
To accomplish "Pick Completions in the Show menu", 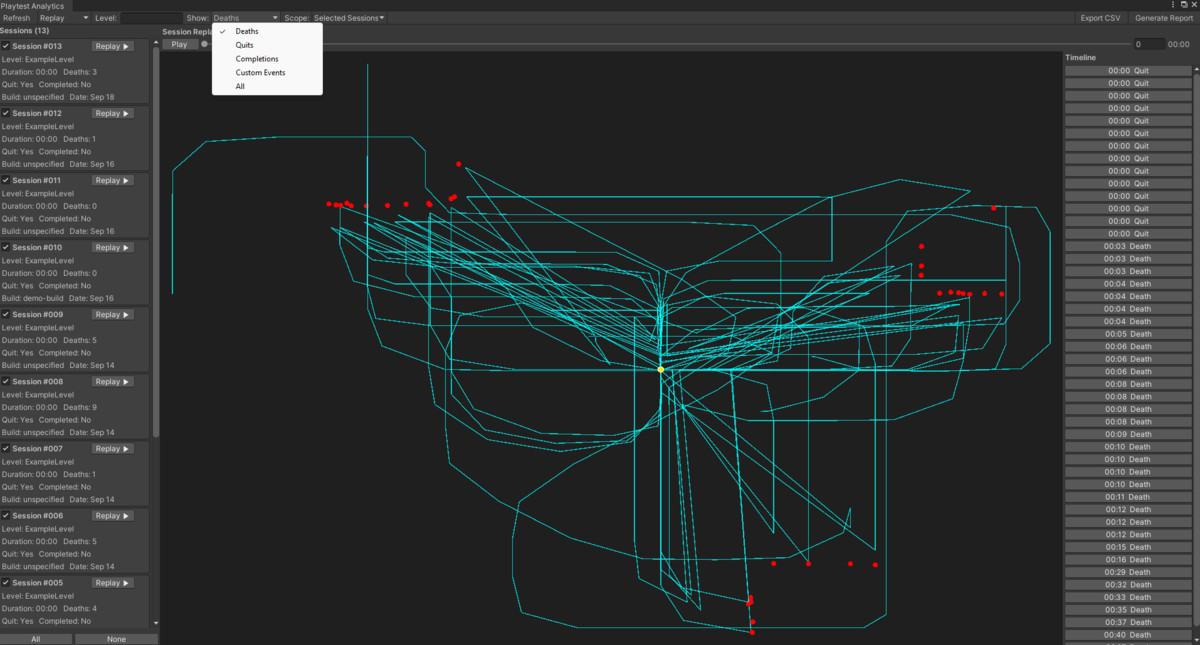I will tap(267, 59).
